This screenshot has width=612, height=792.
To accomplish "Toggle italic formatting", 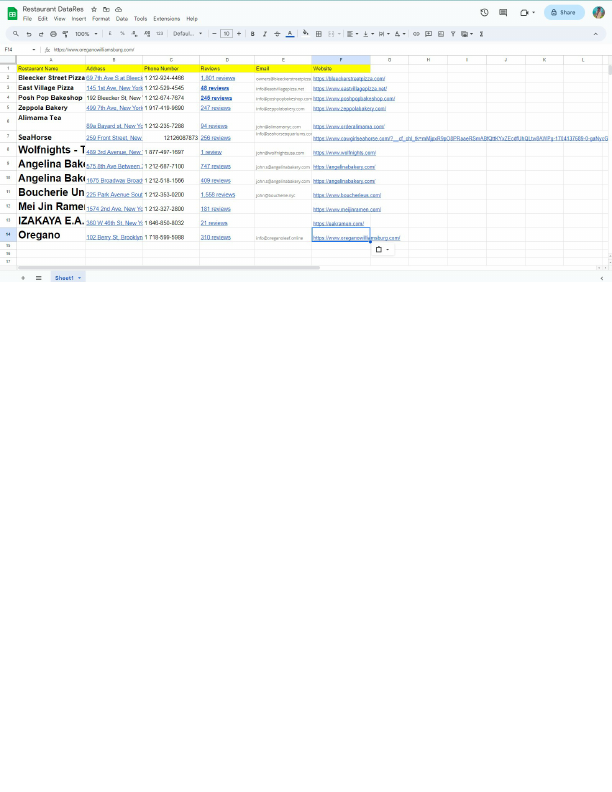I will (x=265, y=34).
